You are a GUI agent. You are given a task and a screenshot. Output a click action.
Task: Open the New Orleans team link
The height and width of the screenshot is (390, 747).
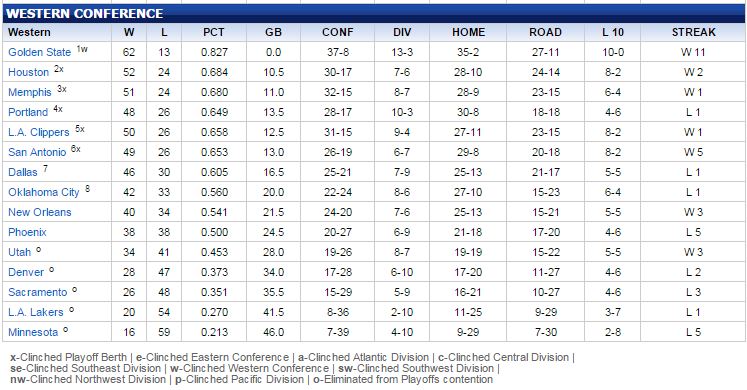click(40, 212)
